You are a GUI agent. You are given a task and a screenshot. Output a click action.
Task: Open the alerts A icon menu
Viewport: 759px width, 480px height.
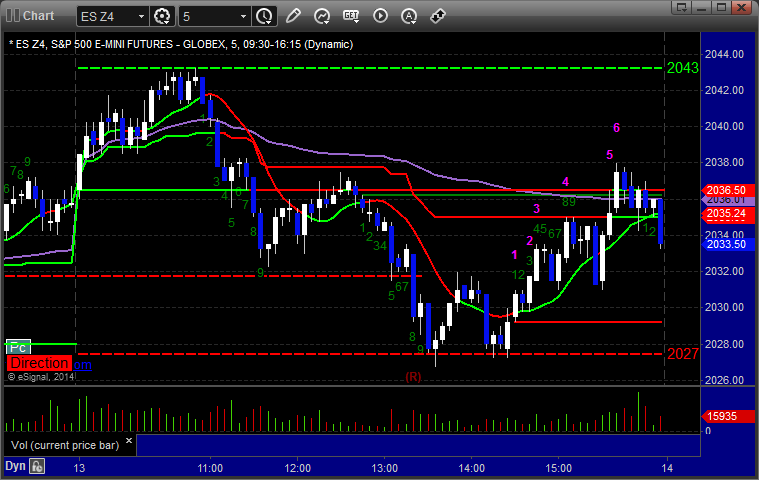[409, 16]
